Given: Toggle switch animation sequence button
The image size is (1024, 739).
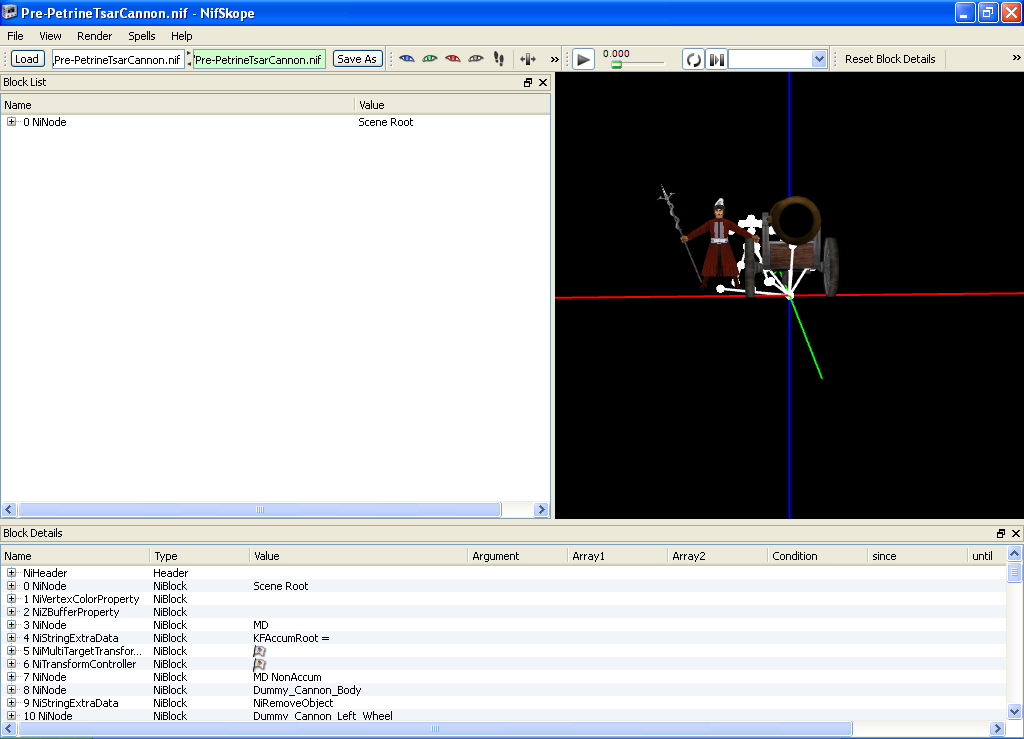Looking at the screenshot, I should tap(716, 59).
